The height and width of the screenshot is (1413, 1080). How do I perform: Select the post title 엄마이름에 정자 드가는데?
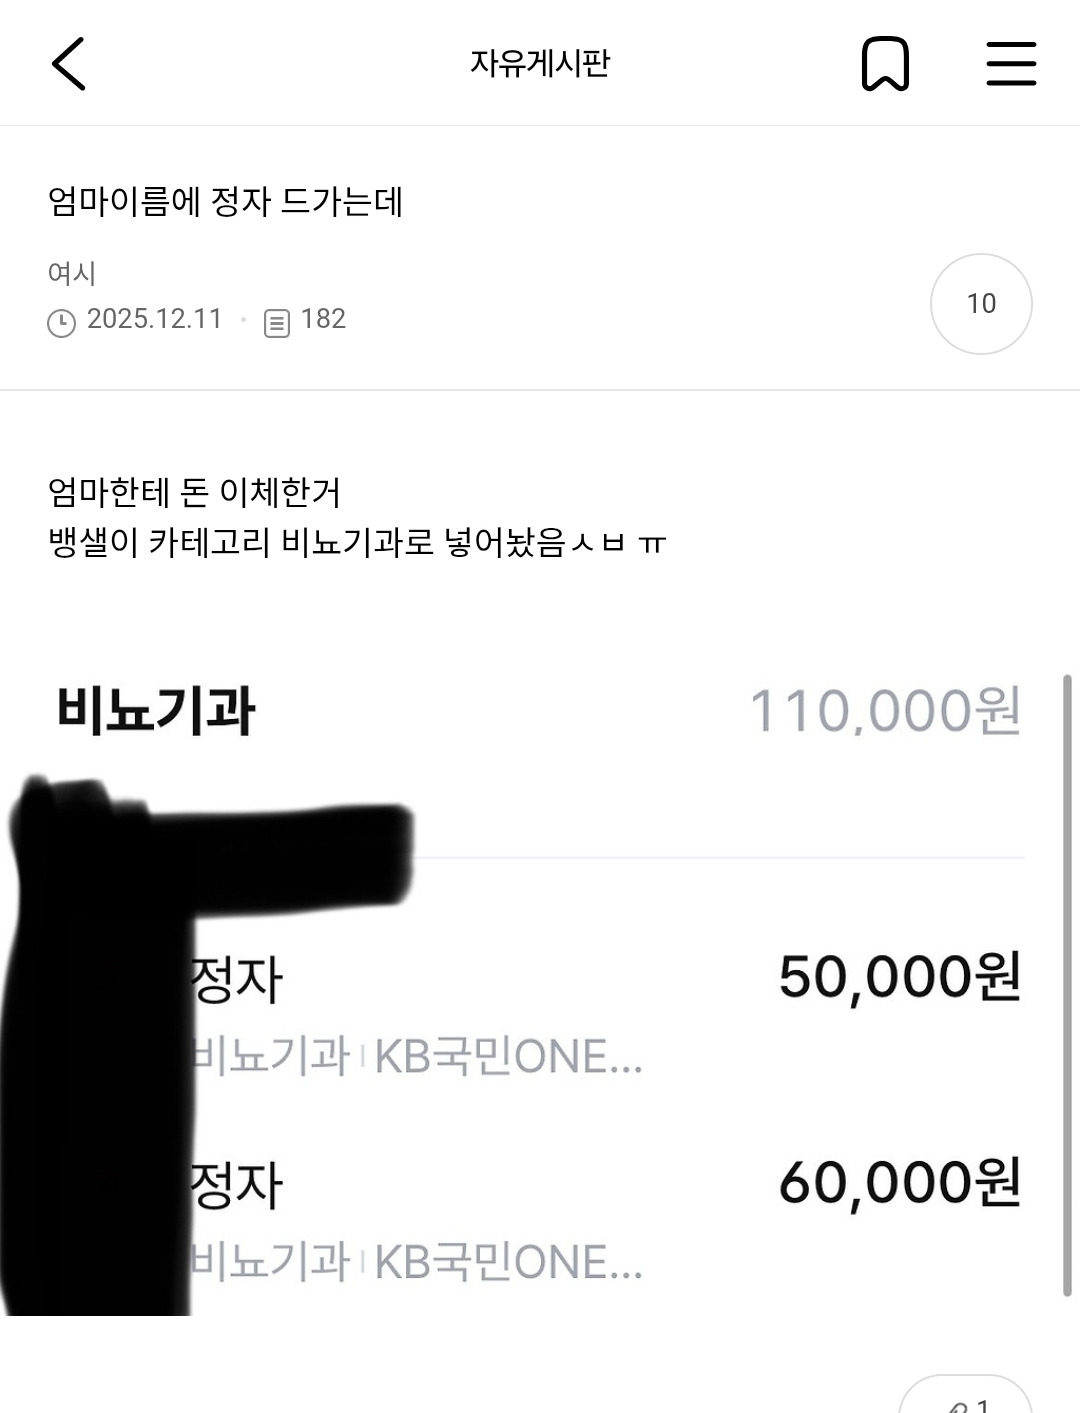pos(225,202)
